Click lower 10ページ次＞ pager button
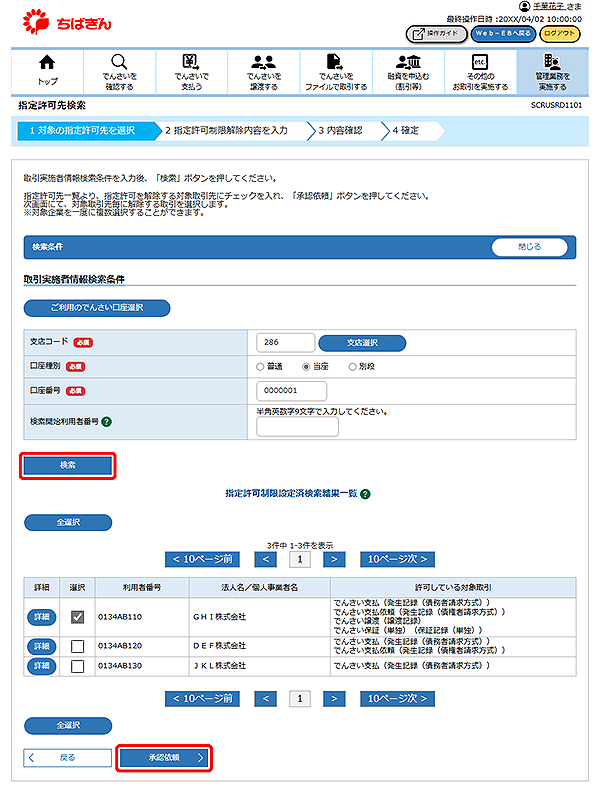 pyautogui.click(x=397, y=699)
